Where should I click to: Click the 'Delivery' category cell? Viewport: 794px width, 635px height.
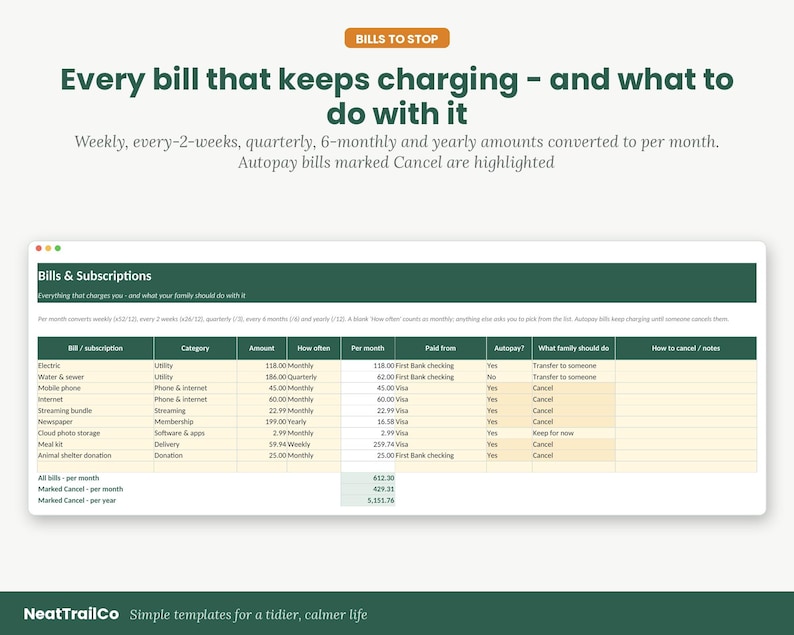195,444
